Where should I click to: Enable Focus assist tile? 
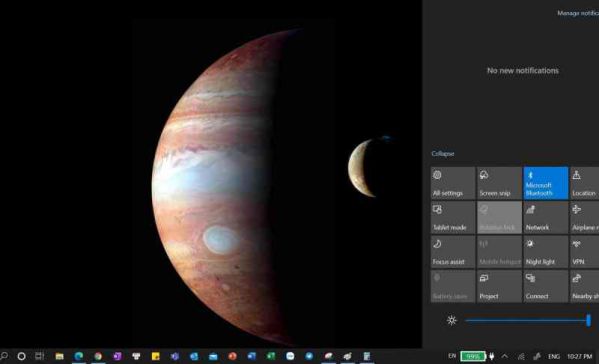point(453,252)
